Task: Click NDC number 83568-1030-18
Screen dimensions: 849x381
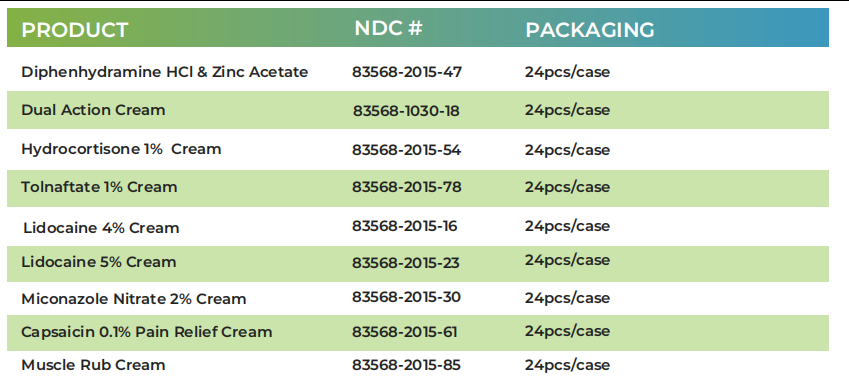Action: tap(406, 111)
